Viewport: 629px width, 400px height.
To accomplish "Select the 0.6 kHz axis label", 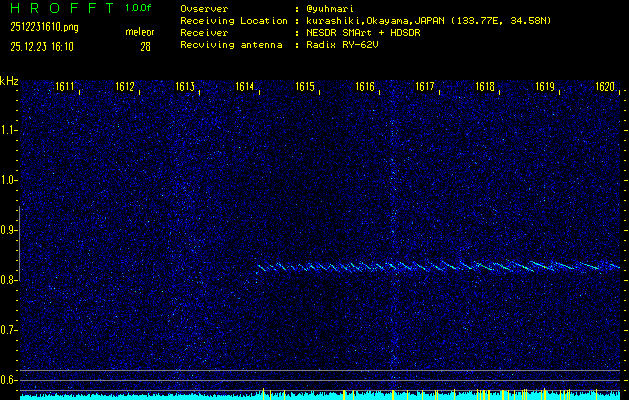I will [9, 380].
